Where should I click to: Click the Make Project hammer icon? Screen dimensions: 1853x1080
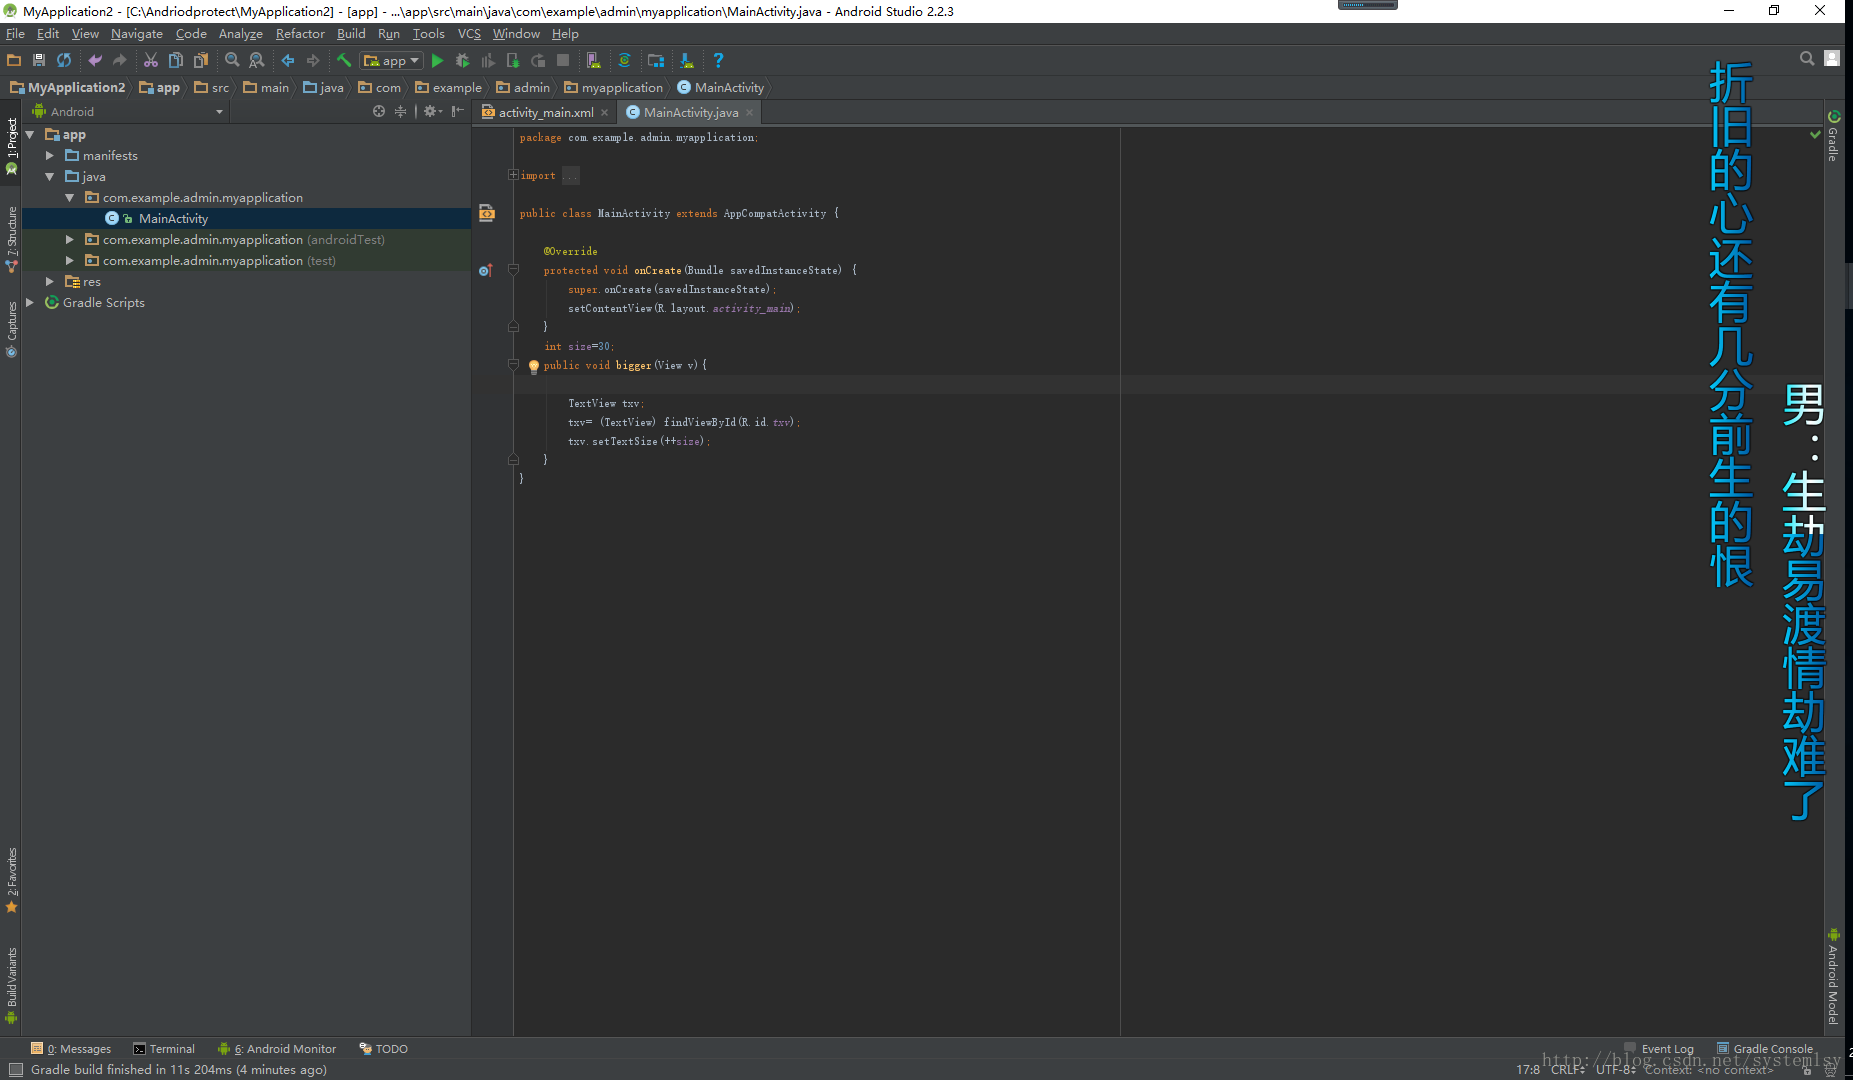[x=344, y=61]
